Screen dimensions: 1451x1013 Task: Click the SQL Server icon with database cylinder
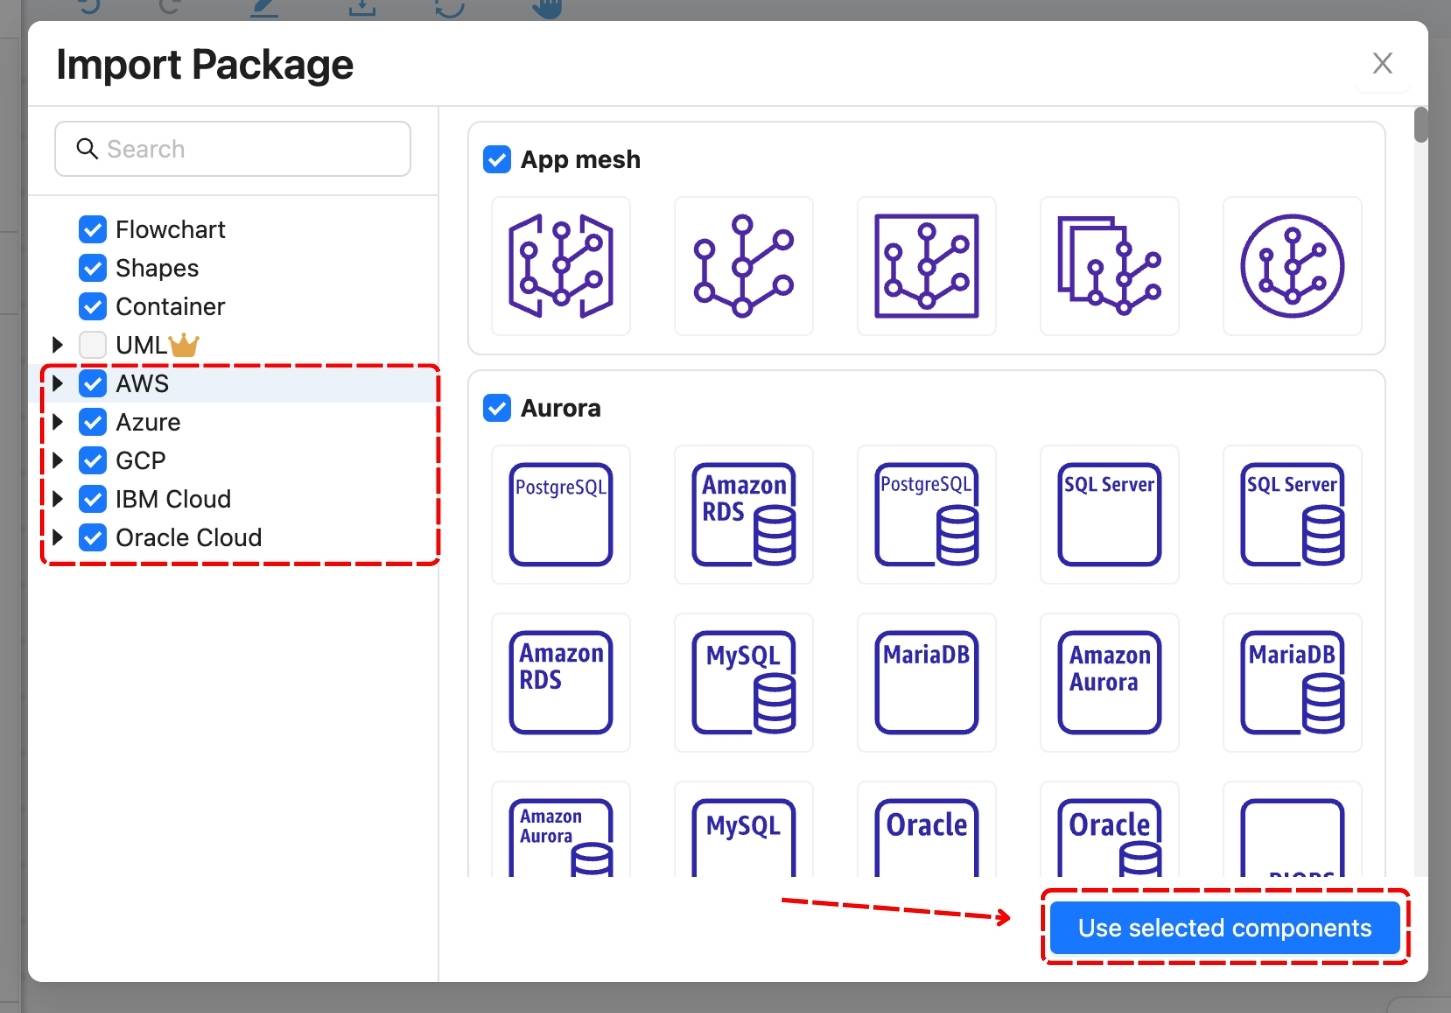pos(1291,514)
